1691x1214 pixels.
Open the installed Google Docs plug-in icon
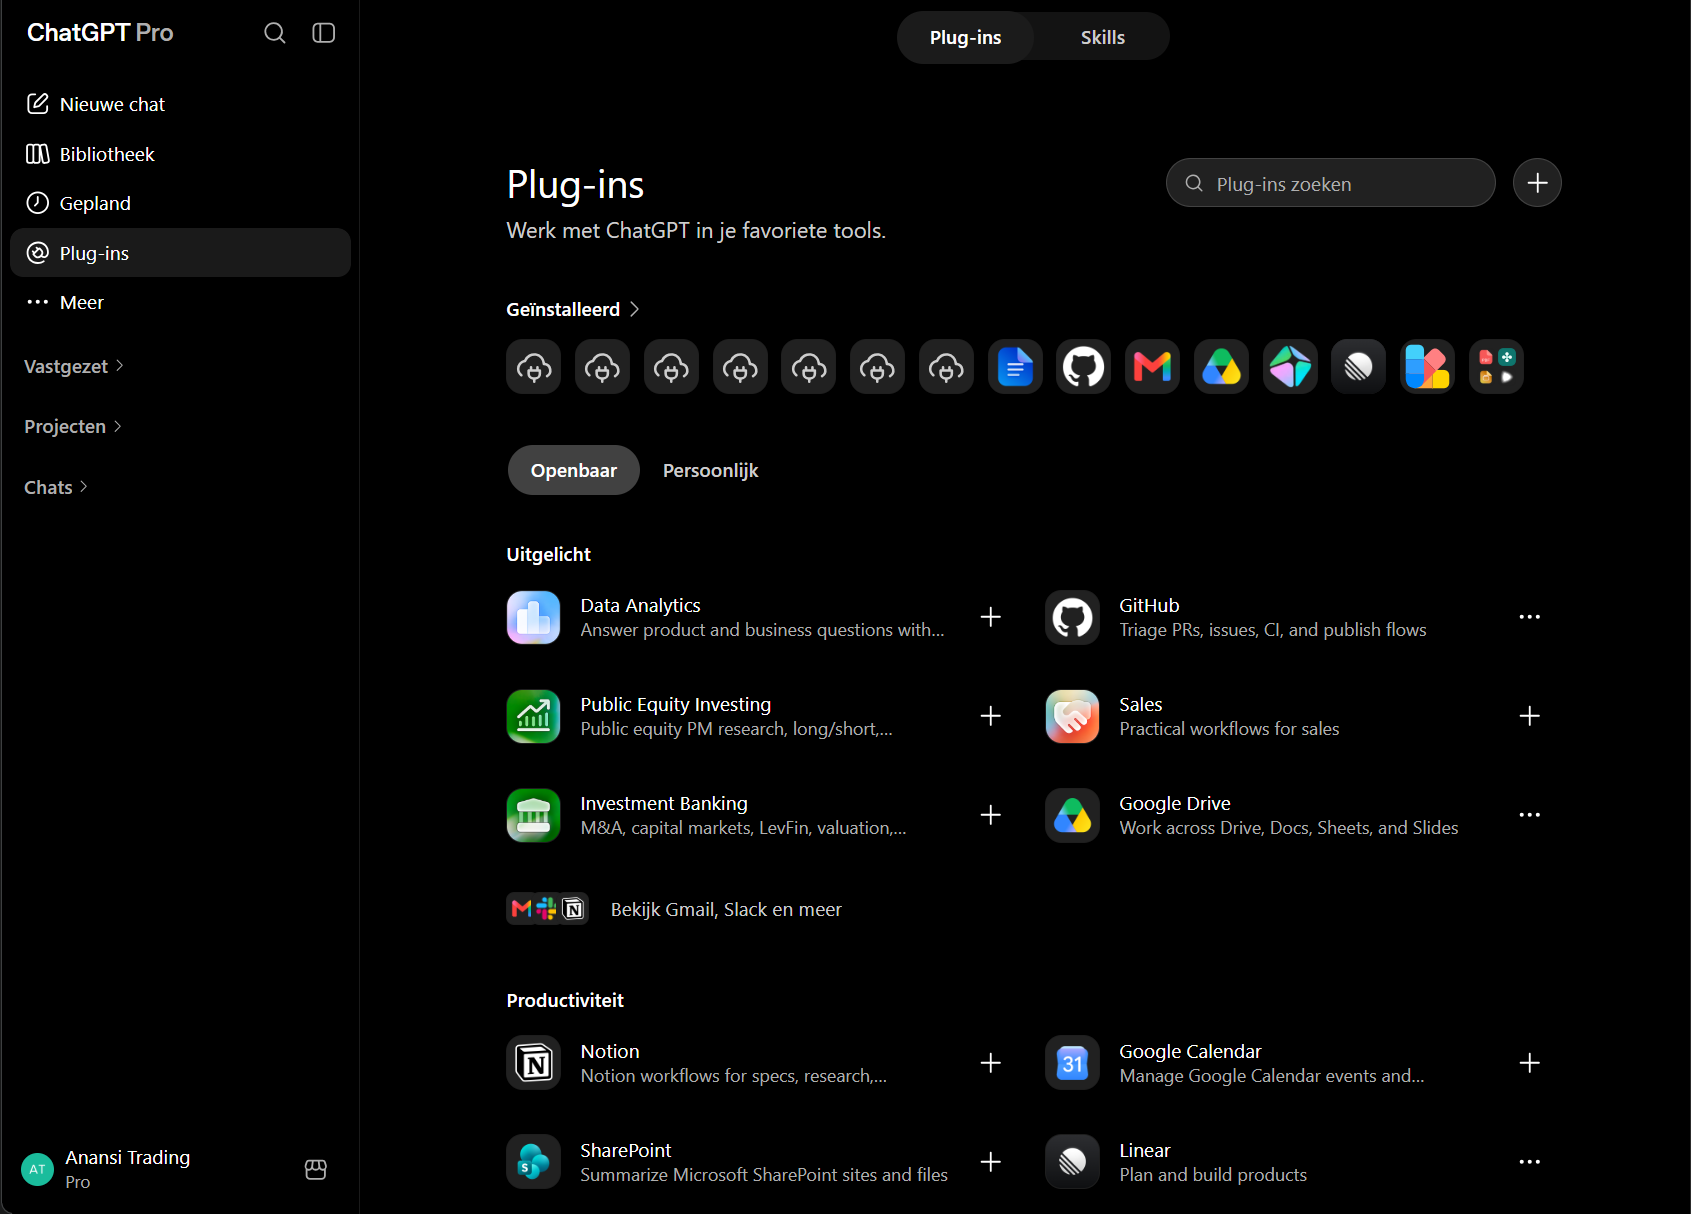click(1015, 366)
